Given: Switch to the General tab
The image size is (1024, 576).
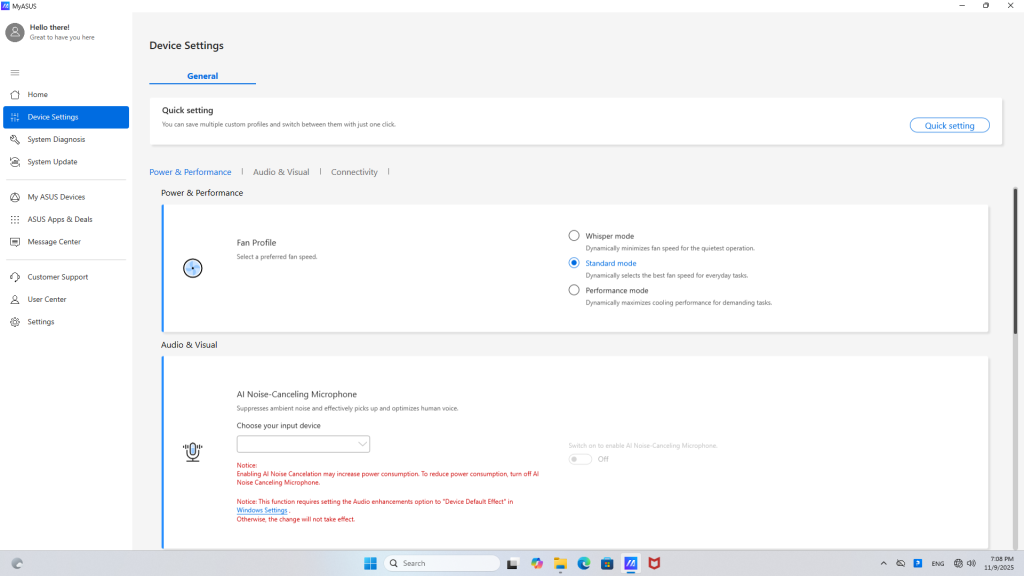Looking at the screenshot, I should (x=202, y=76).
